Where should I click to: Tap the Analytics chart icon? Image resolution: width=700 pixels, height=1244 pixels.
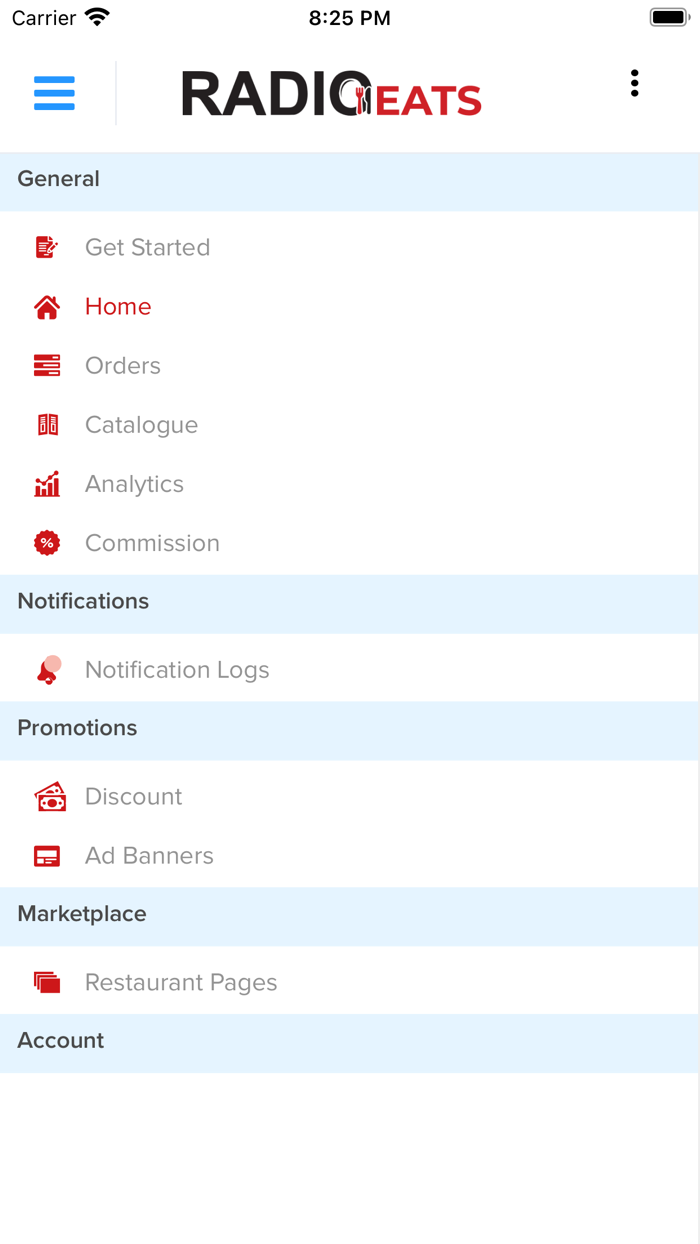pyautogui.click(x=47, y=484)
